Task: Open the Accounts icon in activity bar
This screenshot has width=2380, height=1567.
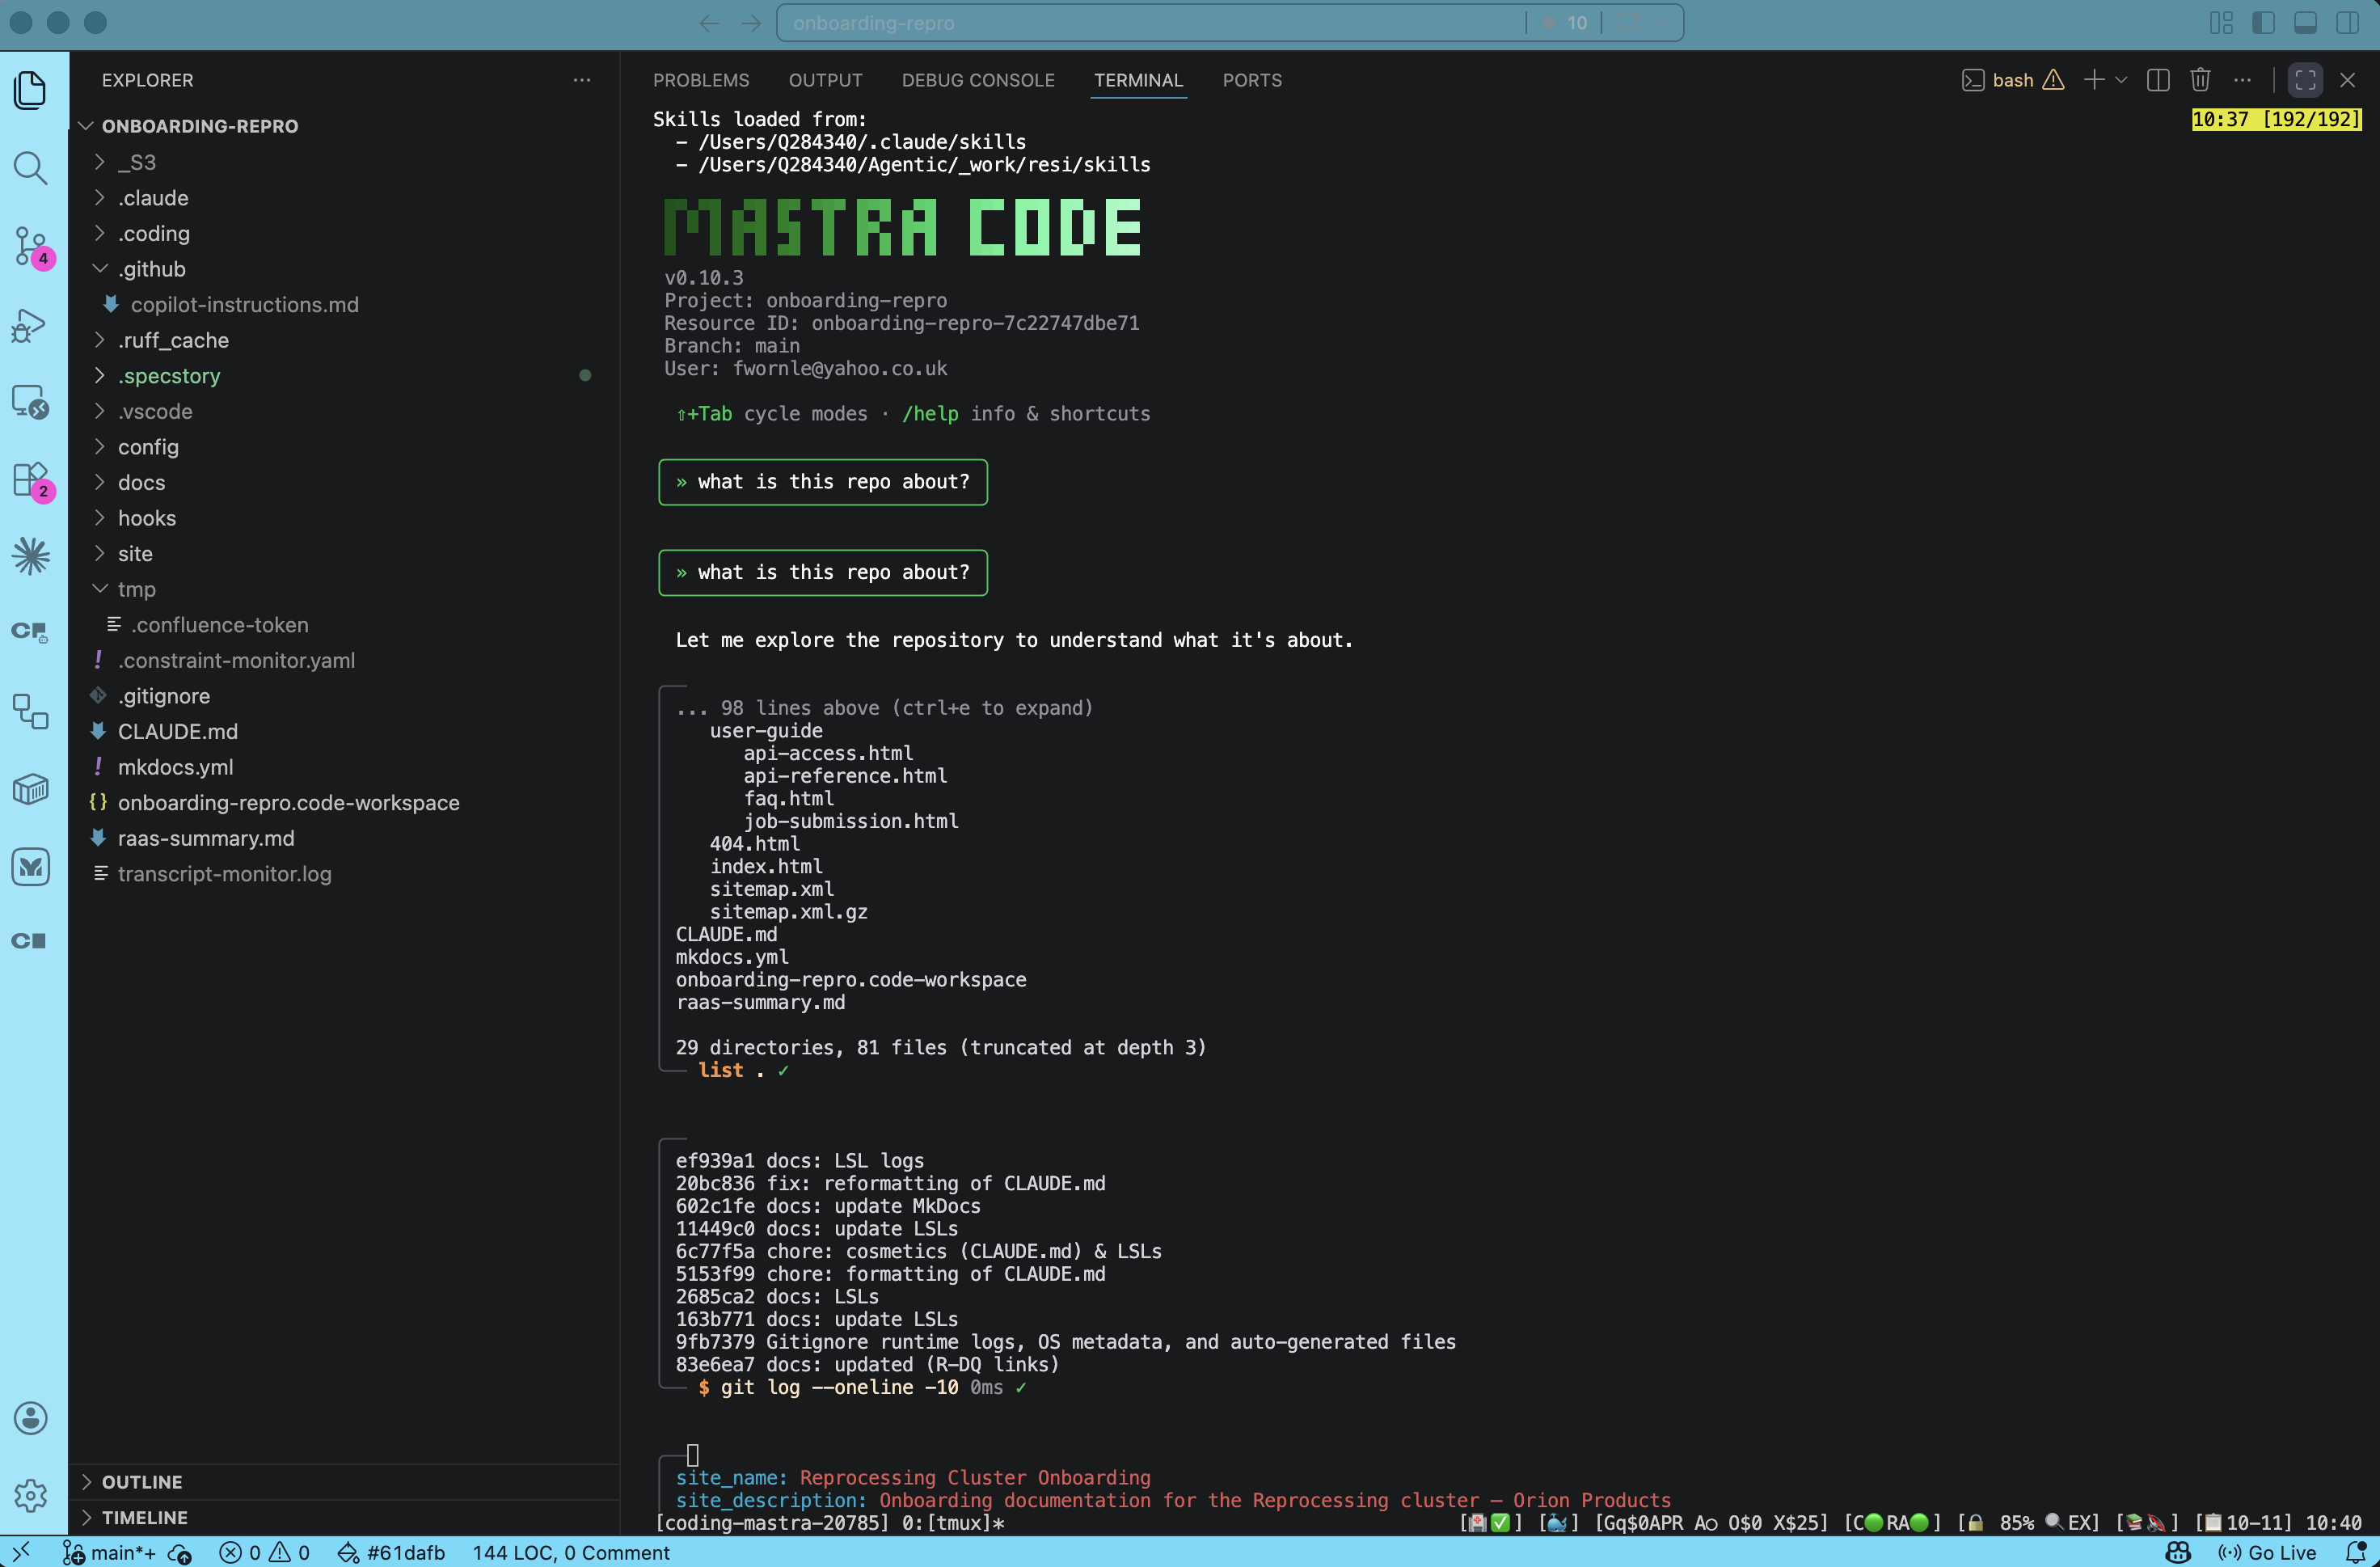Action: point(31,1418)
